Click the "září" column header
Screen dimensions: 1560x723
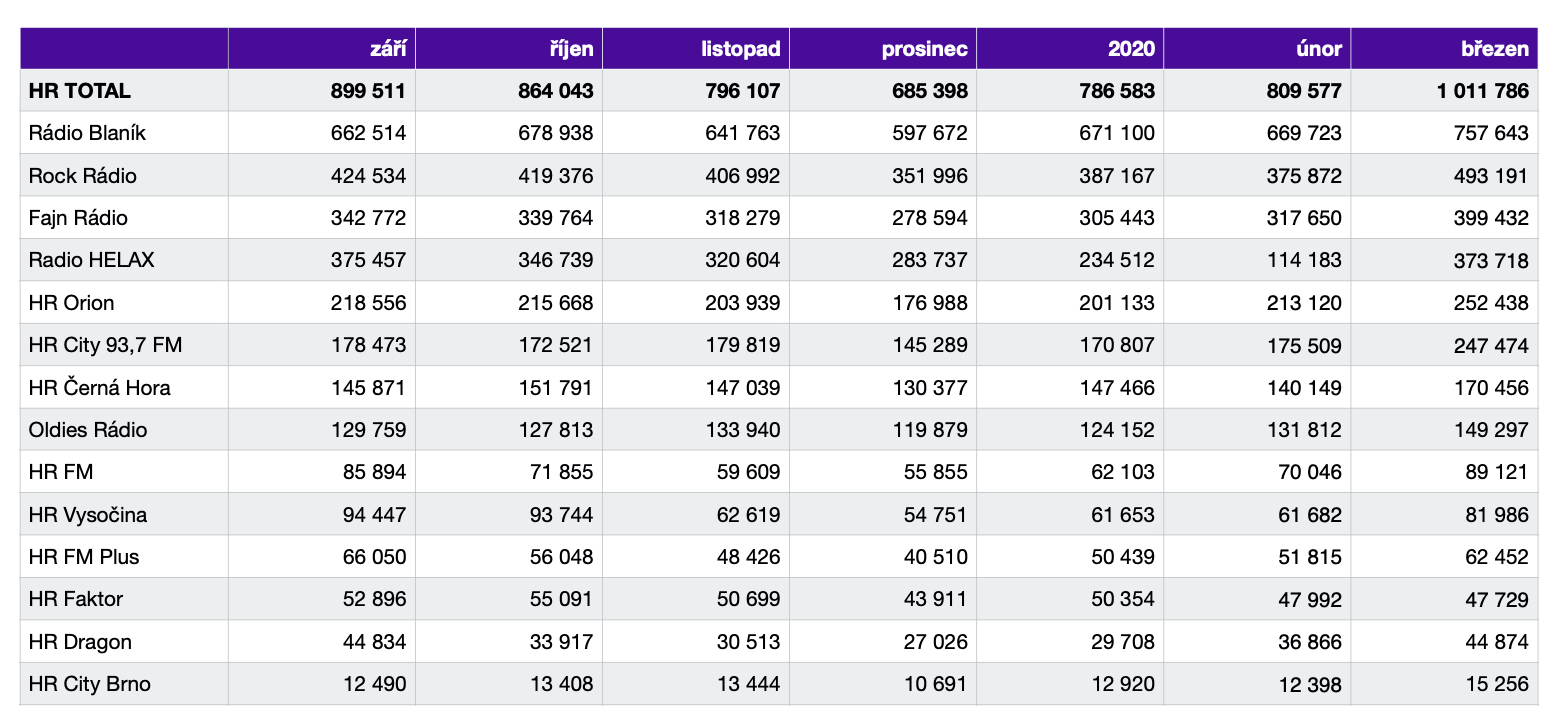387,49
